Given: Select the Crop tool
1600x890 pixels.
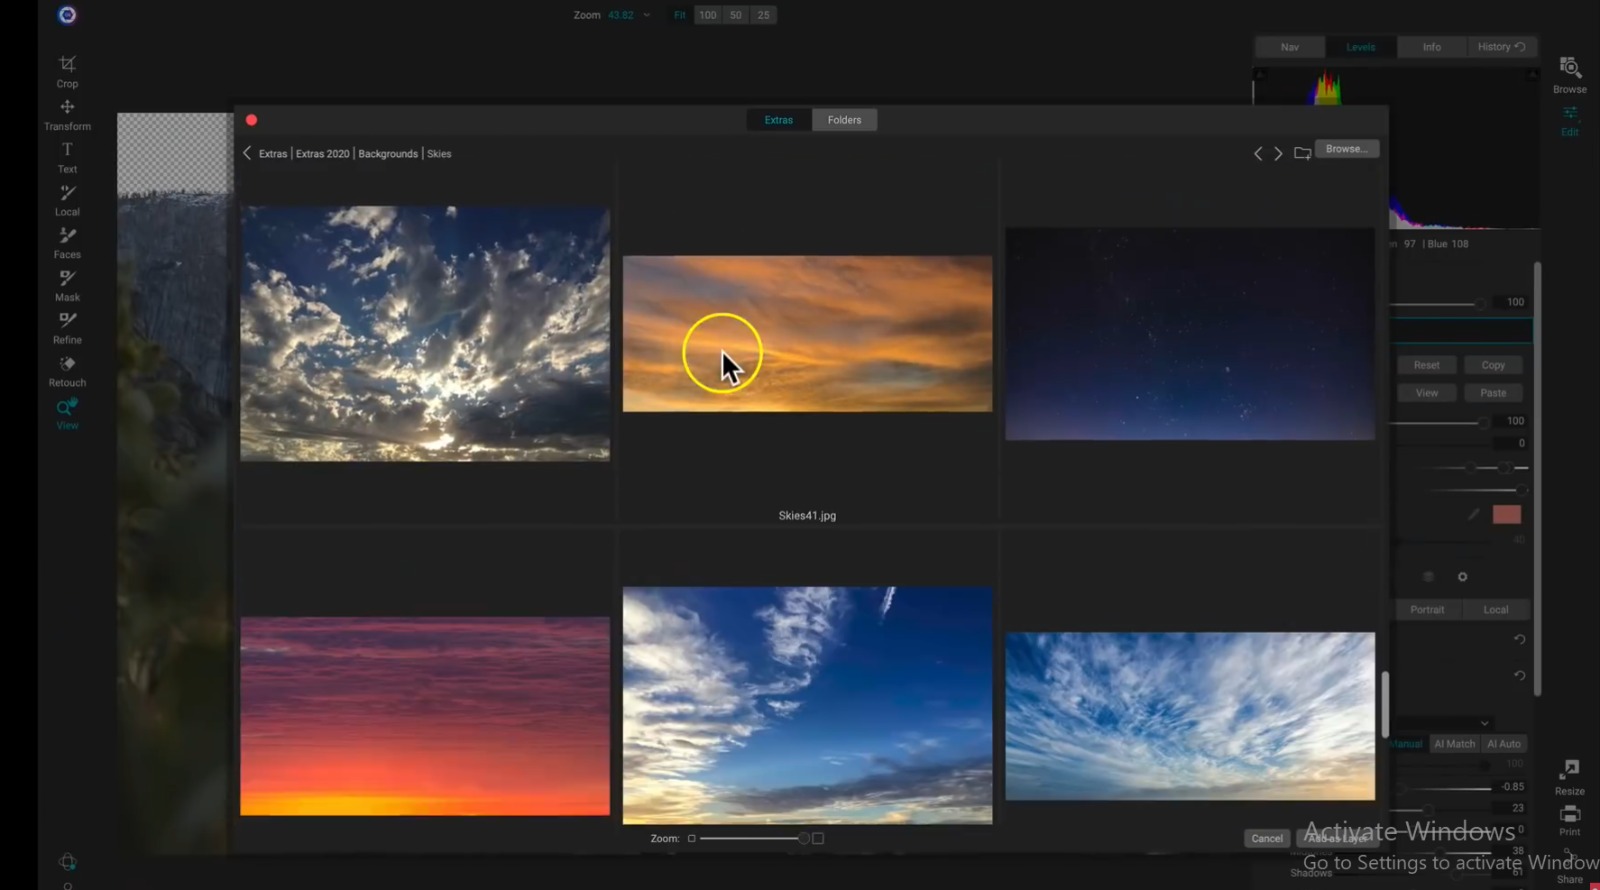Looking at the screenshot, I should pyautogui.click(x=67, y=71).
